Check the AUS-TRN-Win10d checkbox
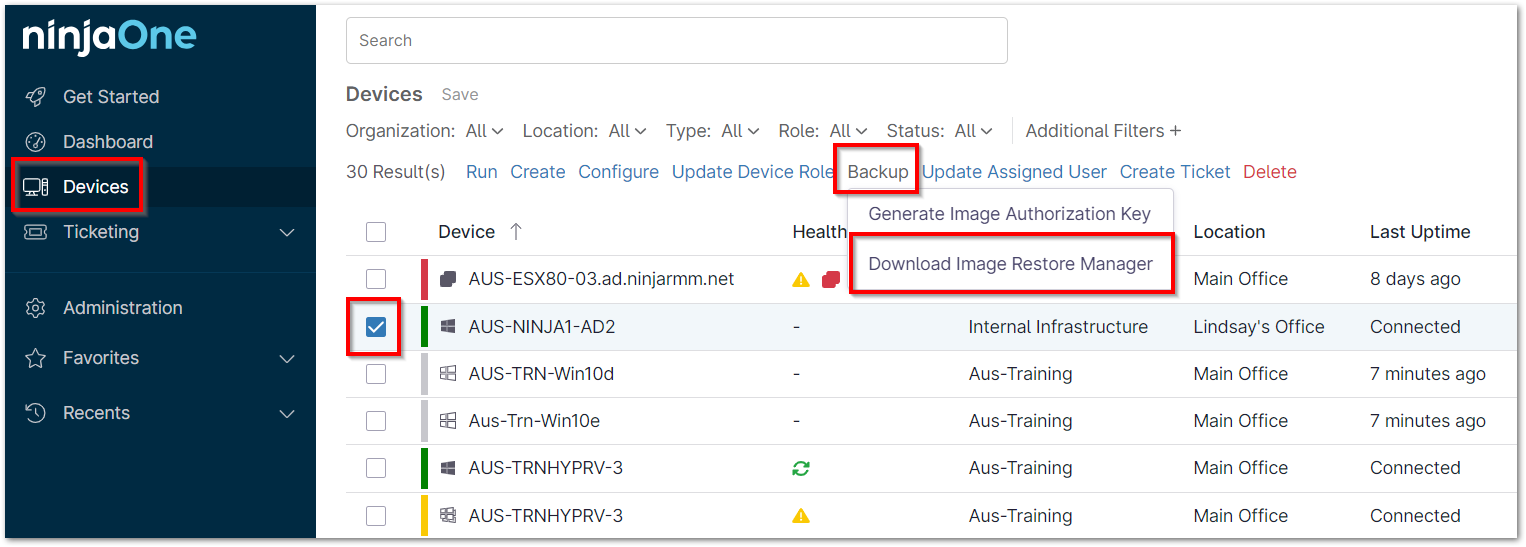The width and height of the screenshot is (1526, 547). 376,374
